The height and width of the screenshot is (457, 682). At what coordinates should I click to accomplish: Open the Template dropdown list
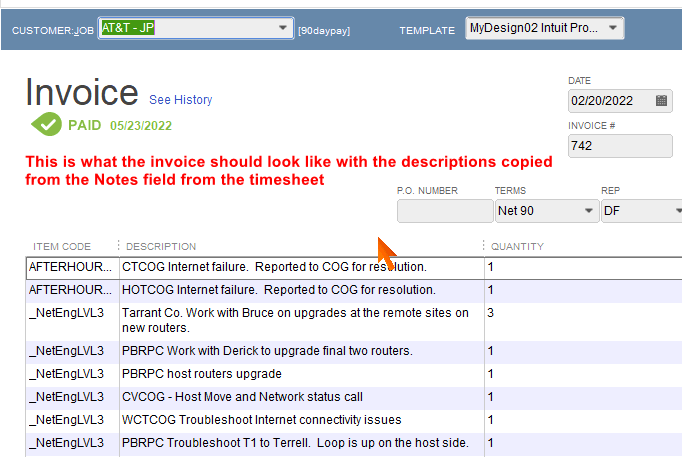613,28
